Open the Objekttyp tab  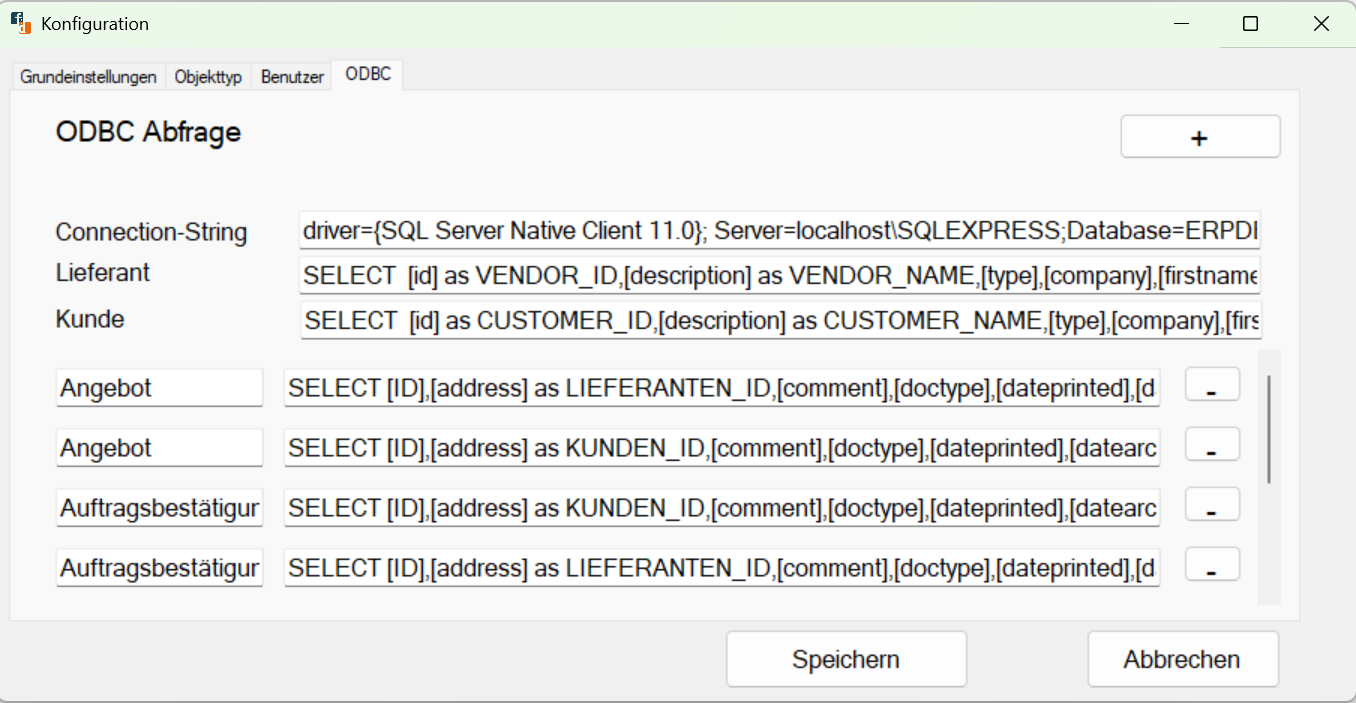pyautogui.click(x=208, y=75)
